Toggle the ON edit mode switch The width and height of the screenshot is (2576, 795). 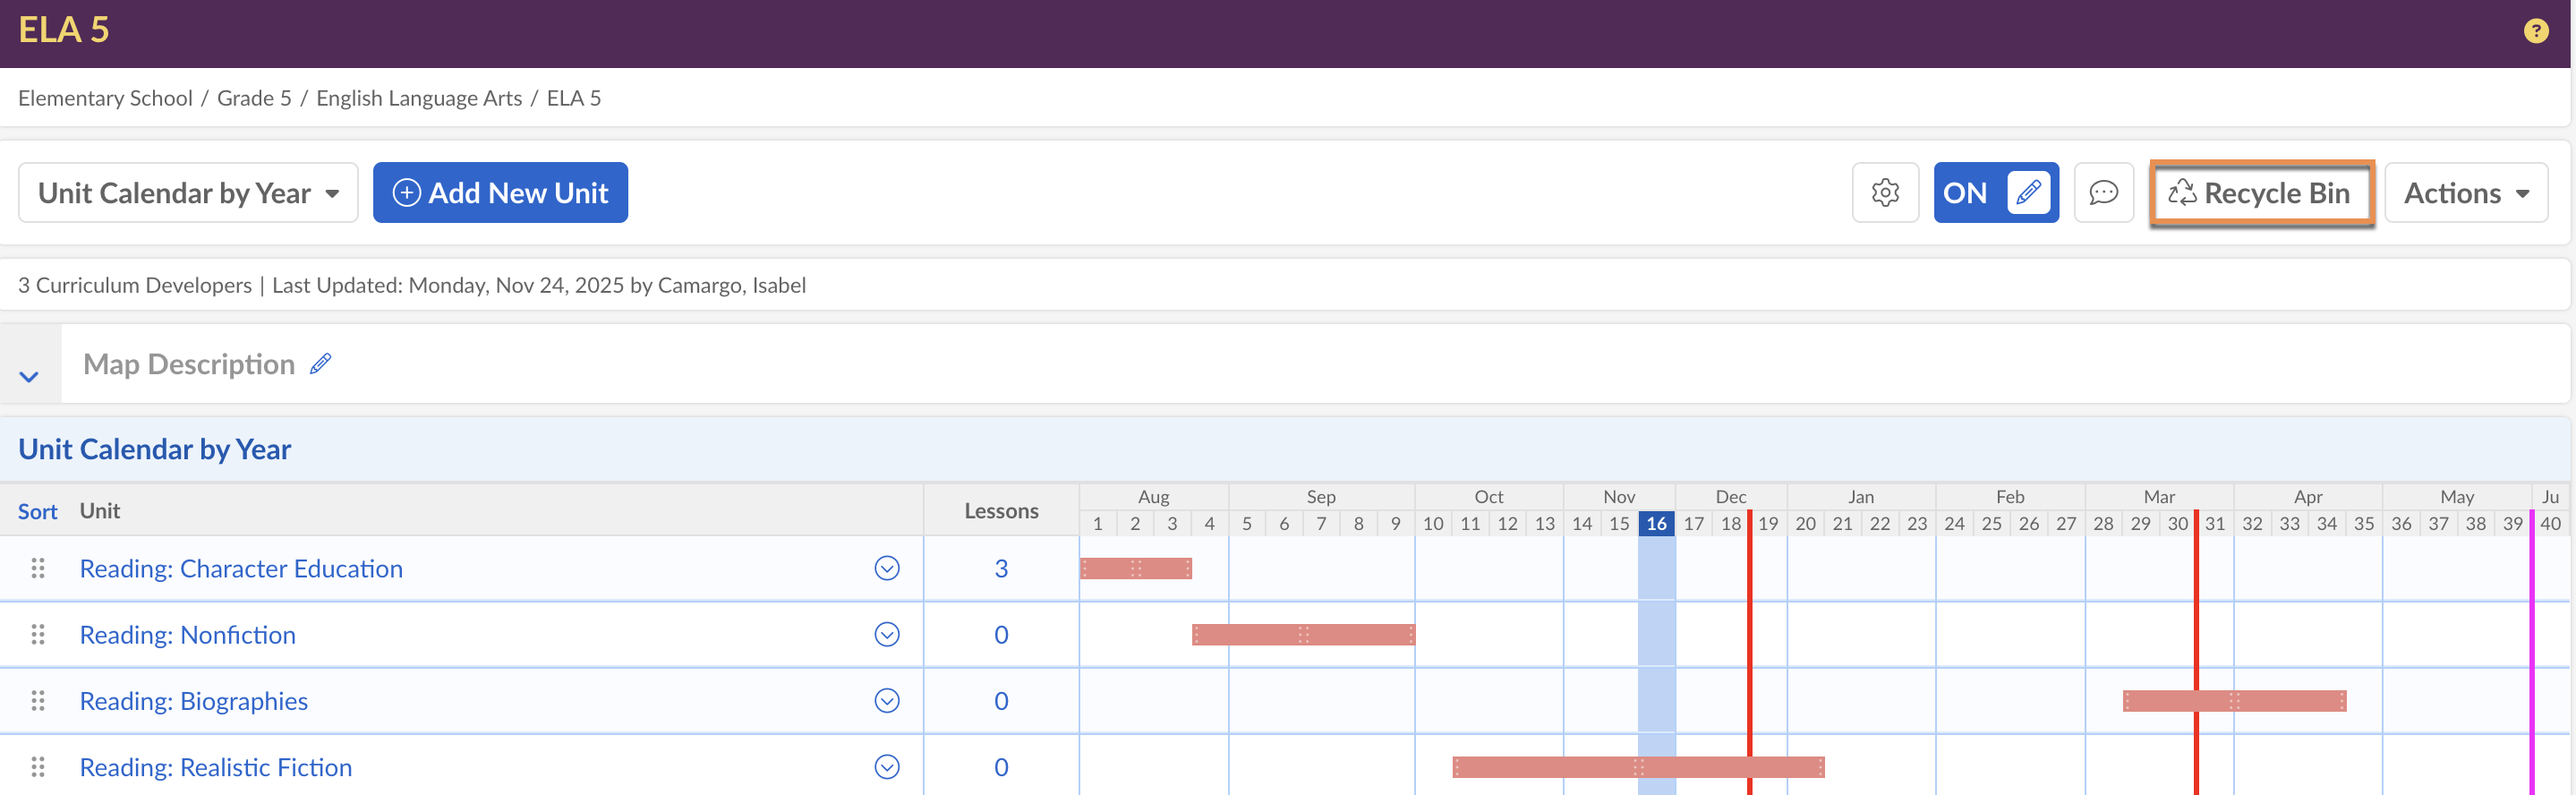tap(1995, 193)
